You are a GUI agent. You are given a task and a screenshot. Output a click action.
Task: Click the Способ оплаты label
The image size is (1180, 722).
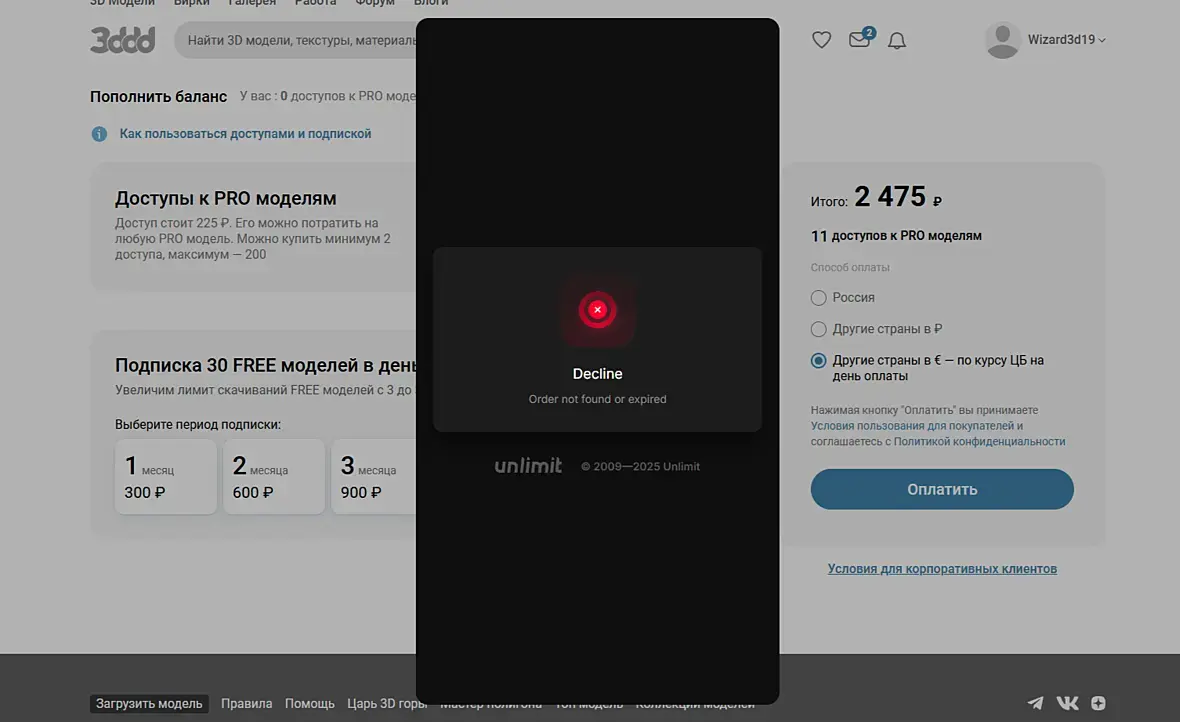[x=850, y=267]
